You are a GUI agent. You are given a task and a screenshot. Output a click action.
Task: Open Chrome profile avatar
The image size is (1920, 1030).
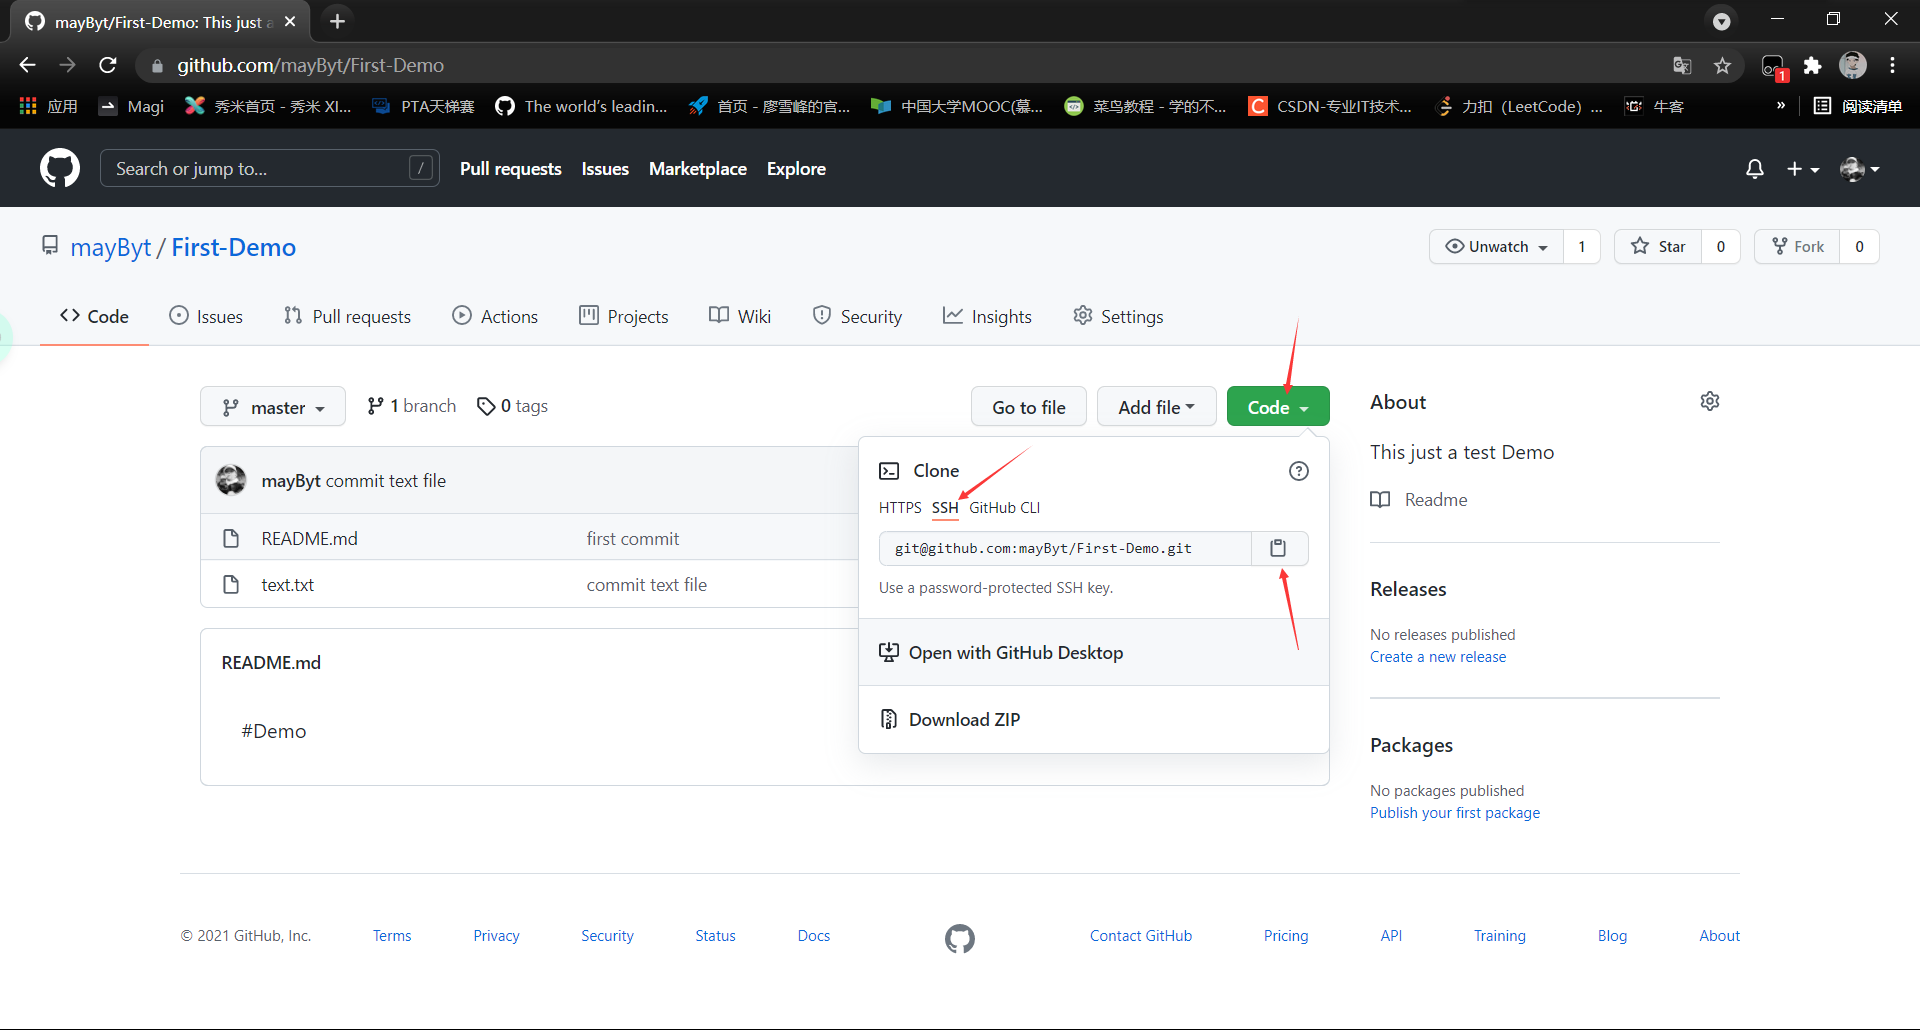coord(1853,65)
